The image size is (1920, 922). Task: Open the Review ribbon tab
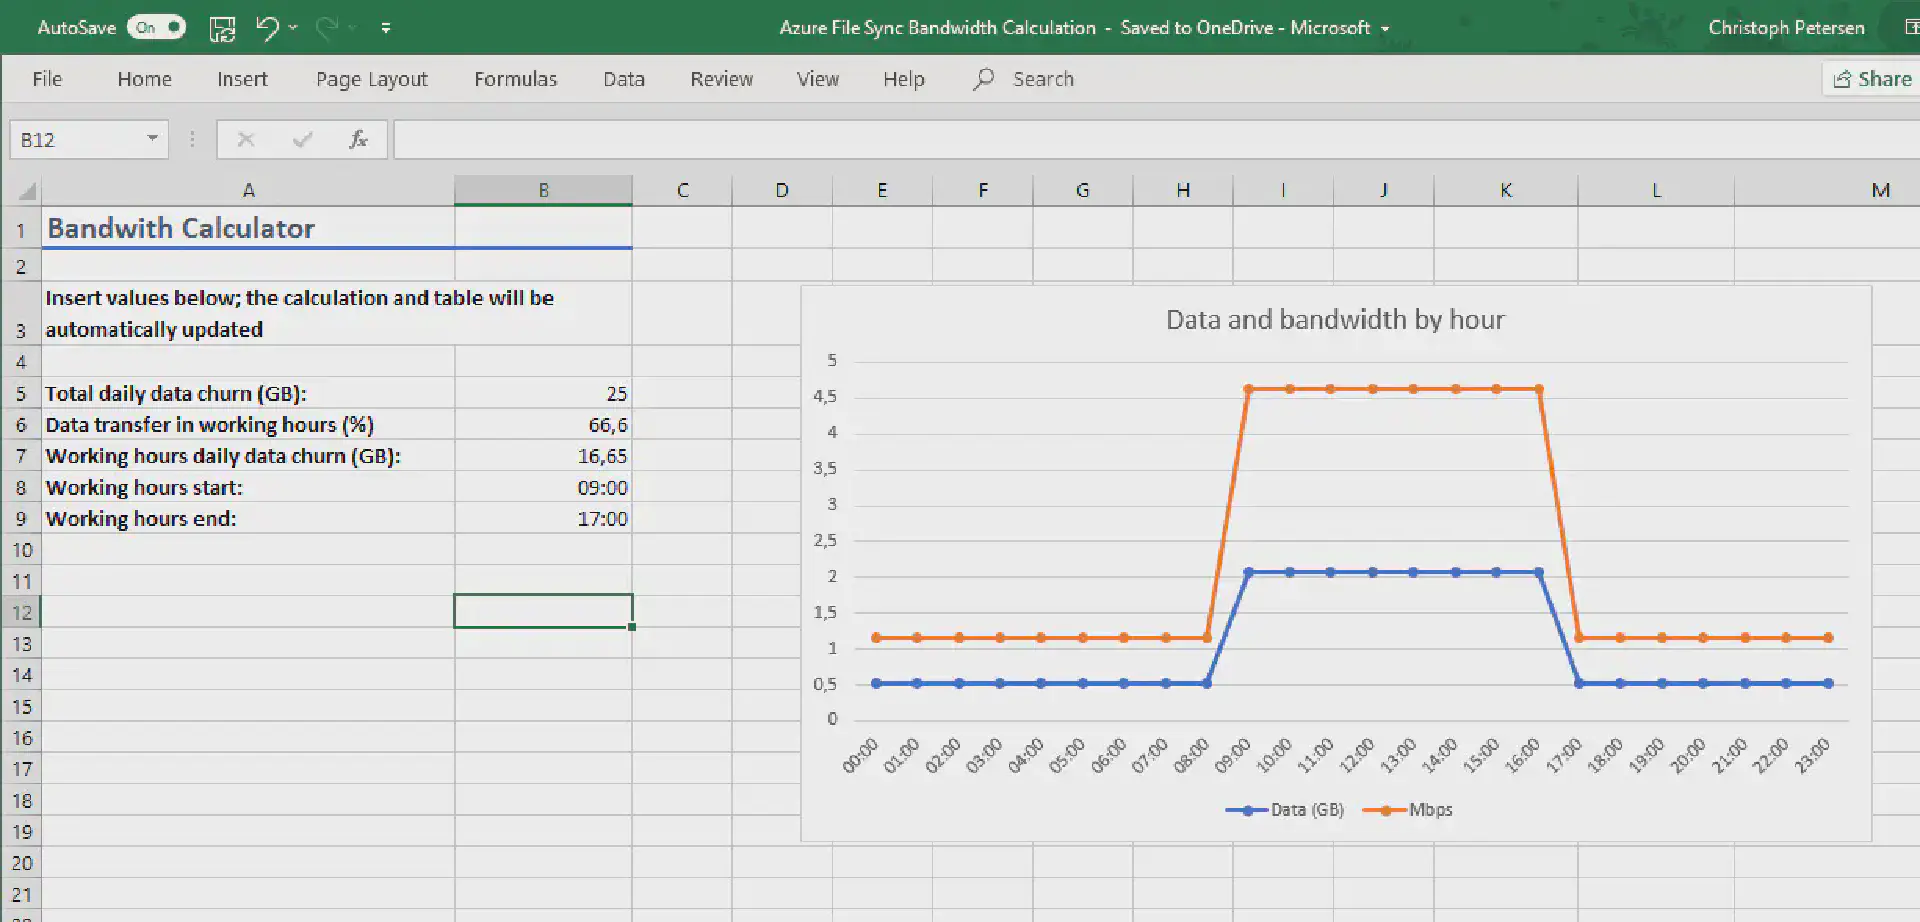(x=721, y=78)
